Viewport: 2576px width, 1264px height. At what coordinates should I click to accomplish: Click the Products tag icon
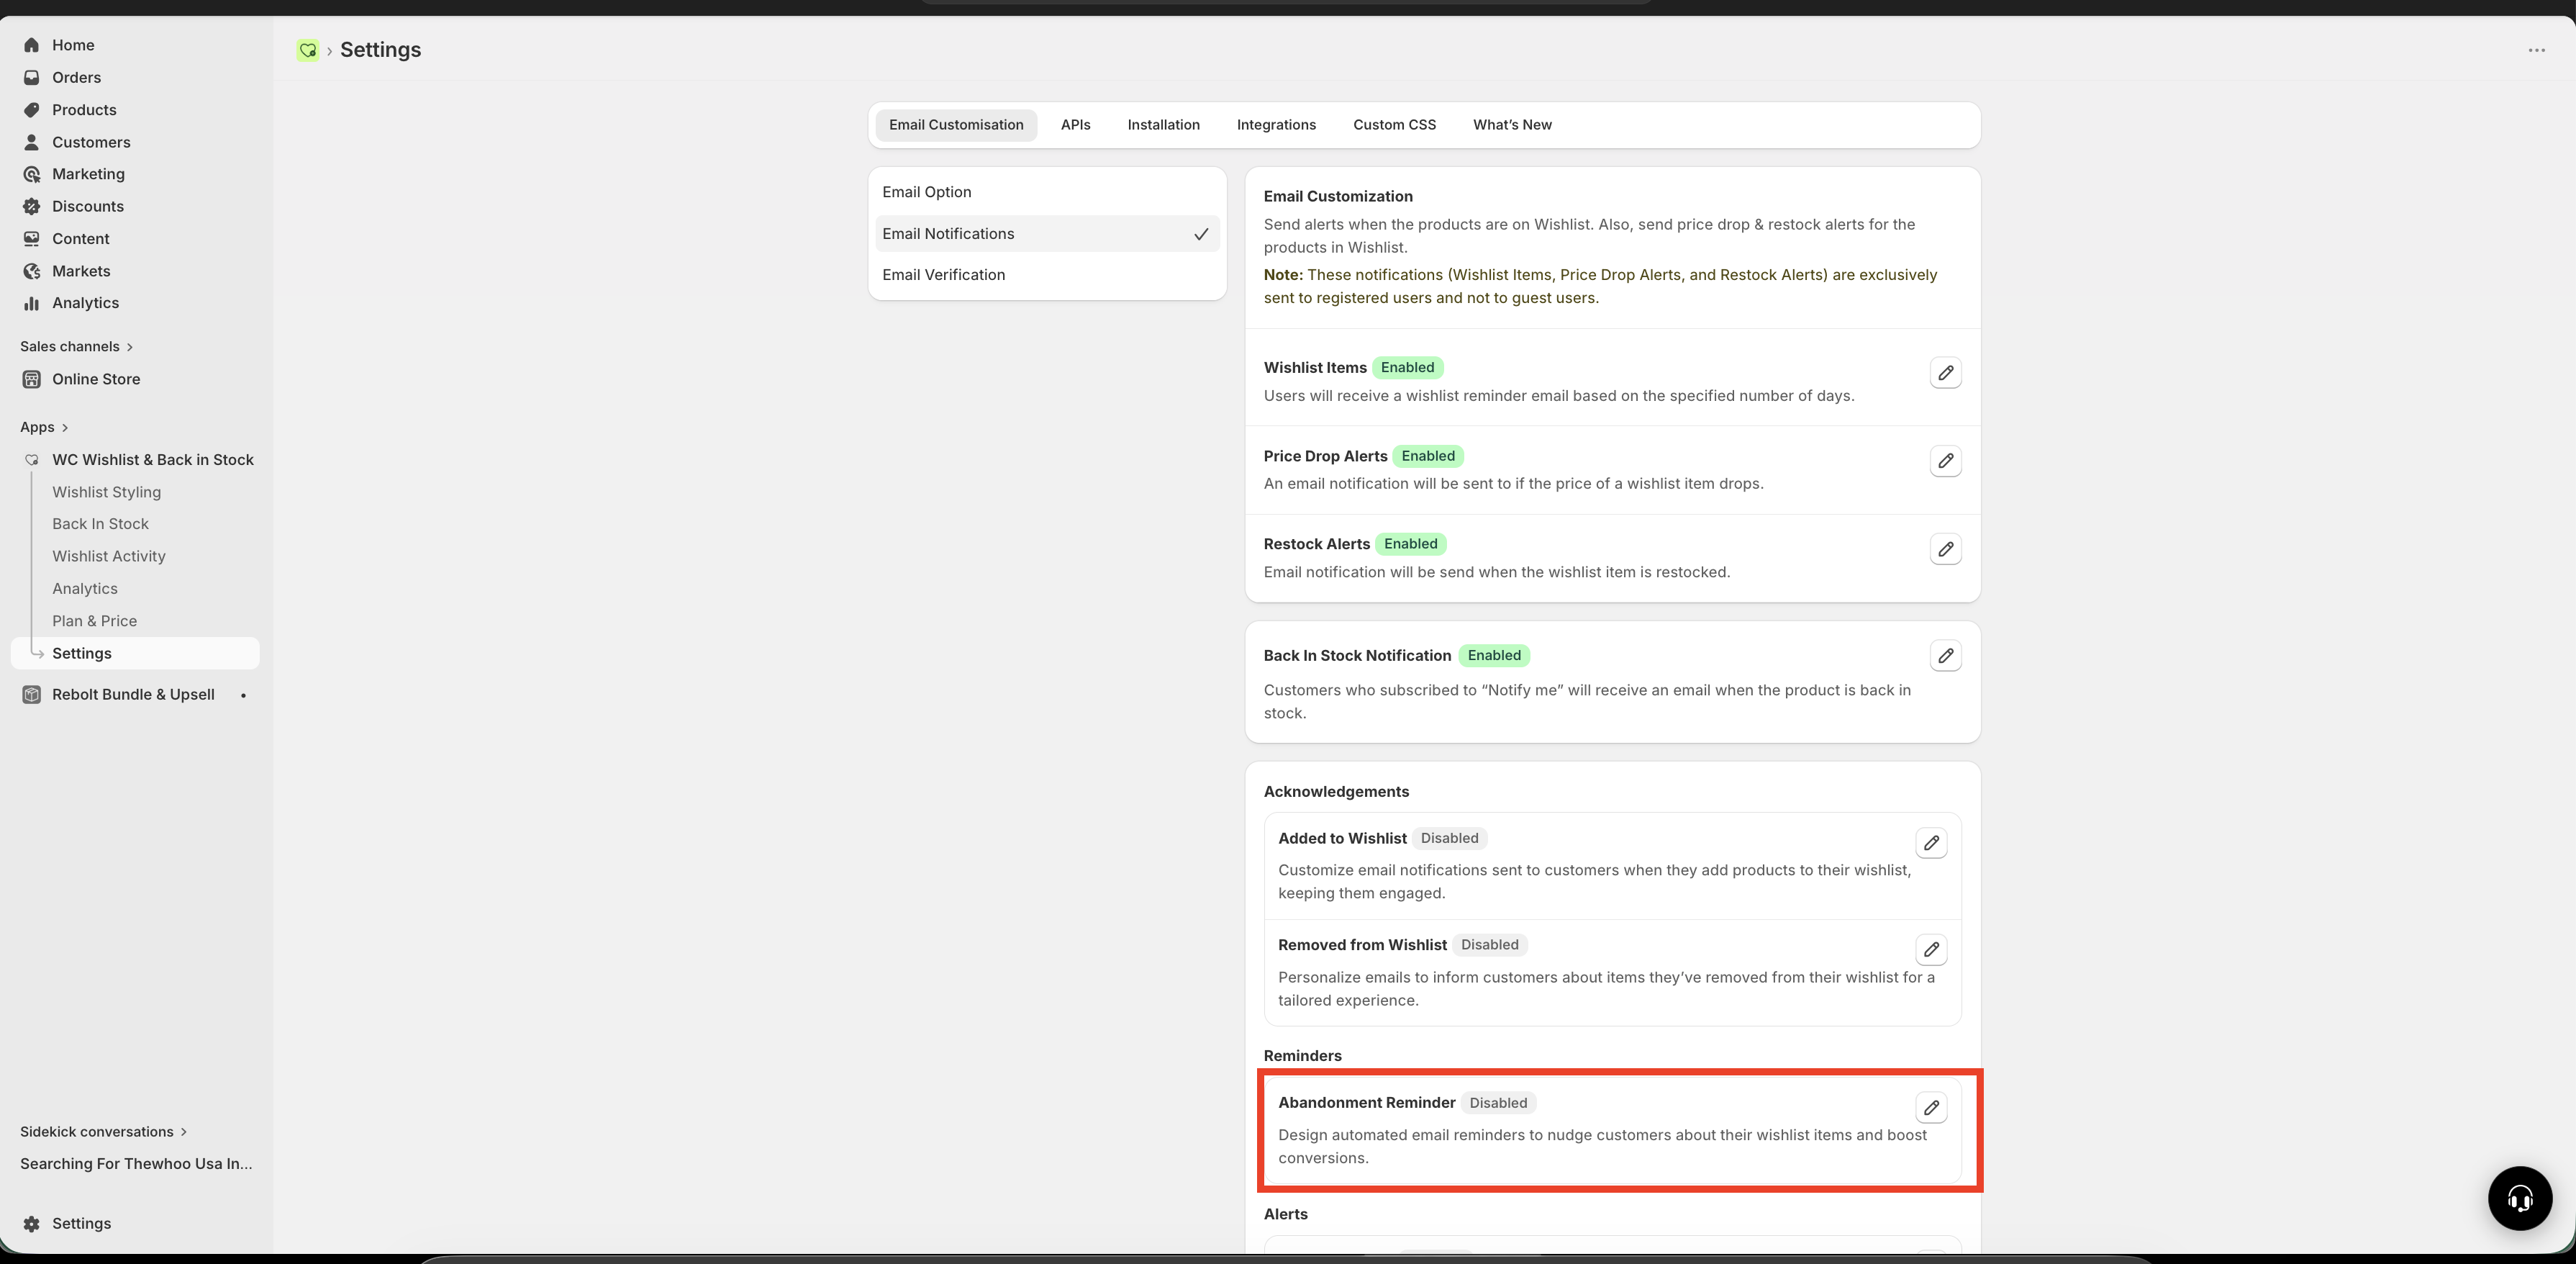pyautogui.click(x=32, y=110)
